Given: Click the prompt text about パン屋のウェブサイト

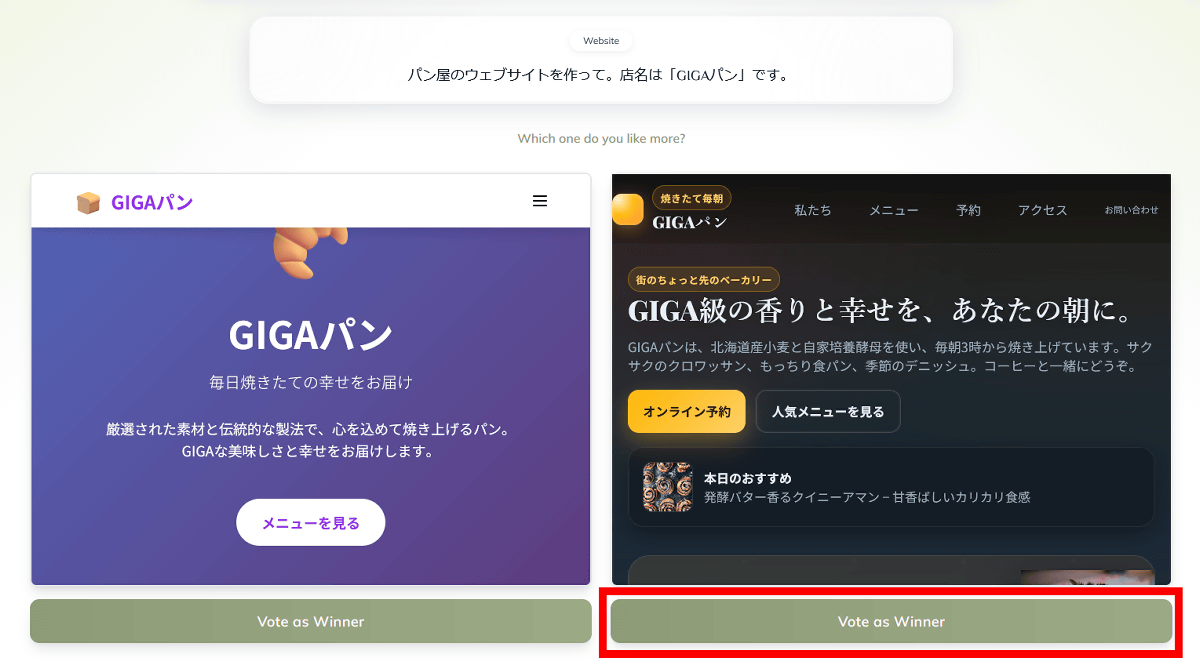Looking at the screenshot, I should [598, 75].
